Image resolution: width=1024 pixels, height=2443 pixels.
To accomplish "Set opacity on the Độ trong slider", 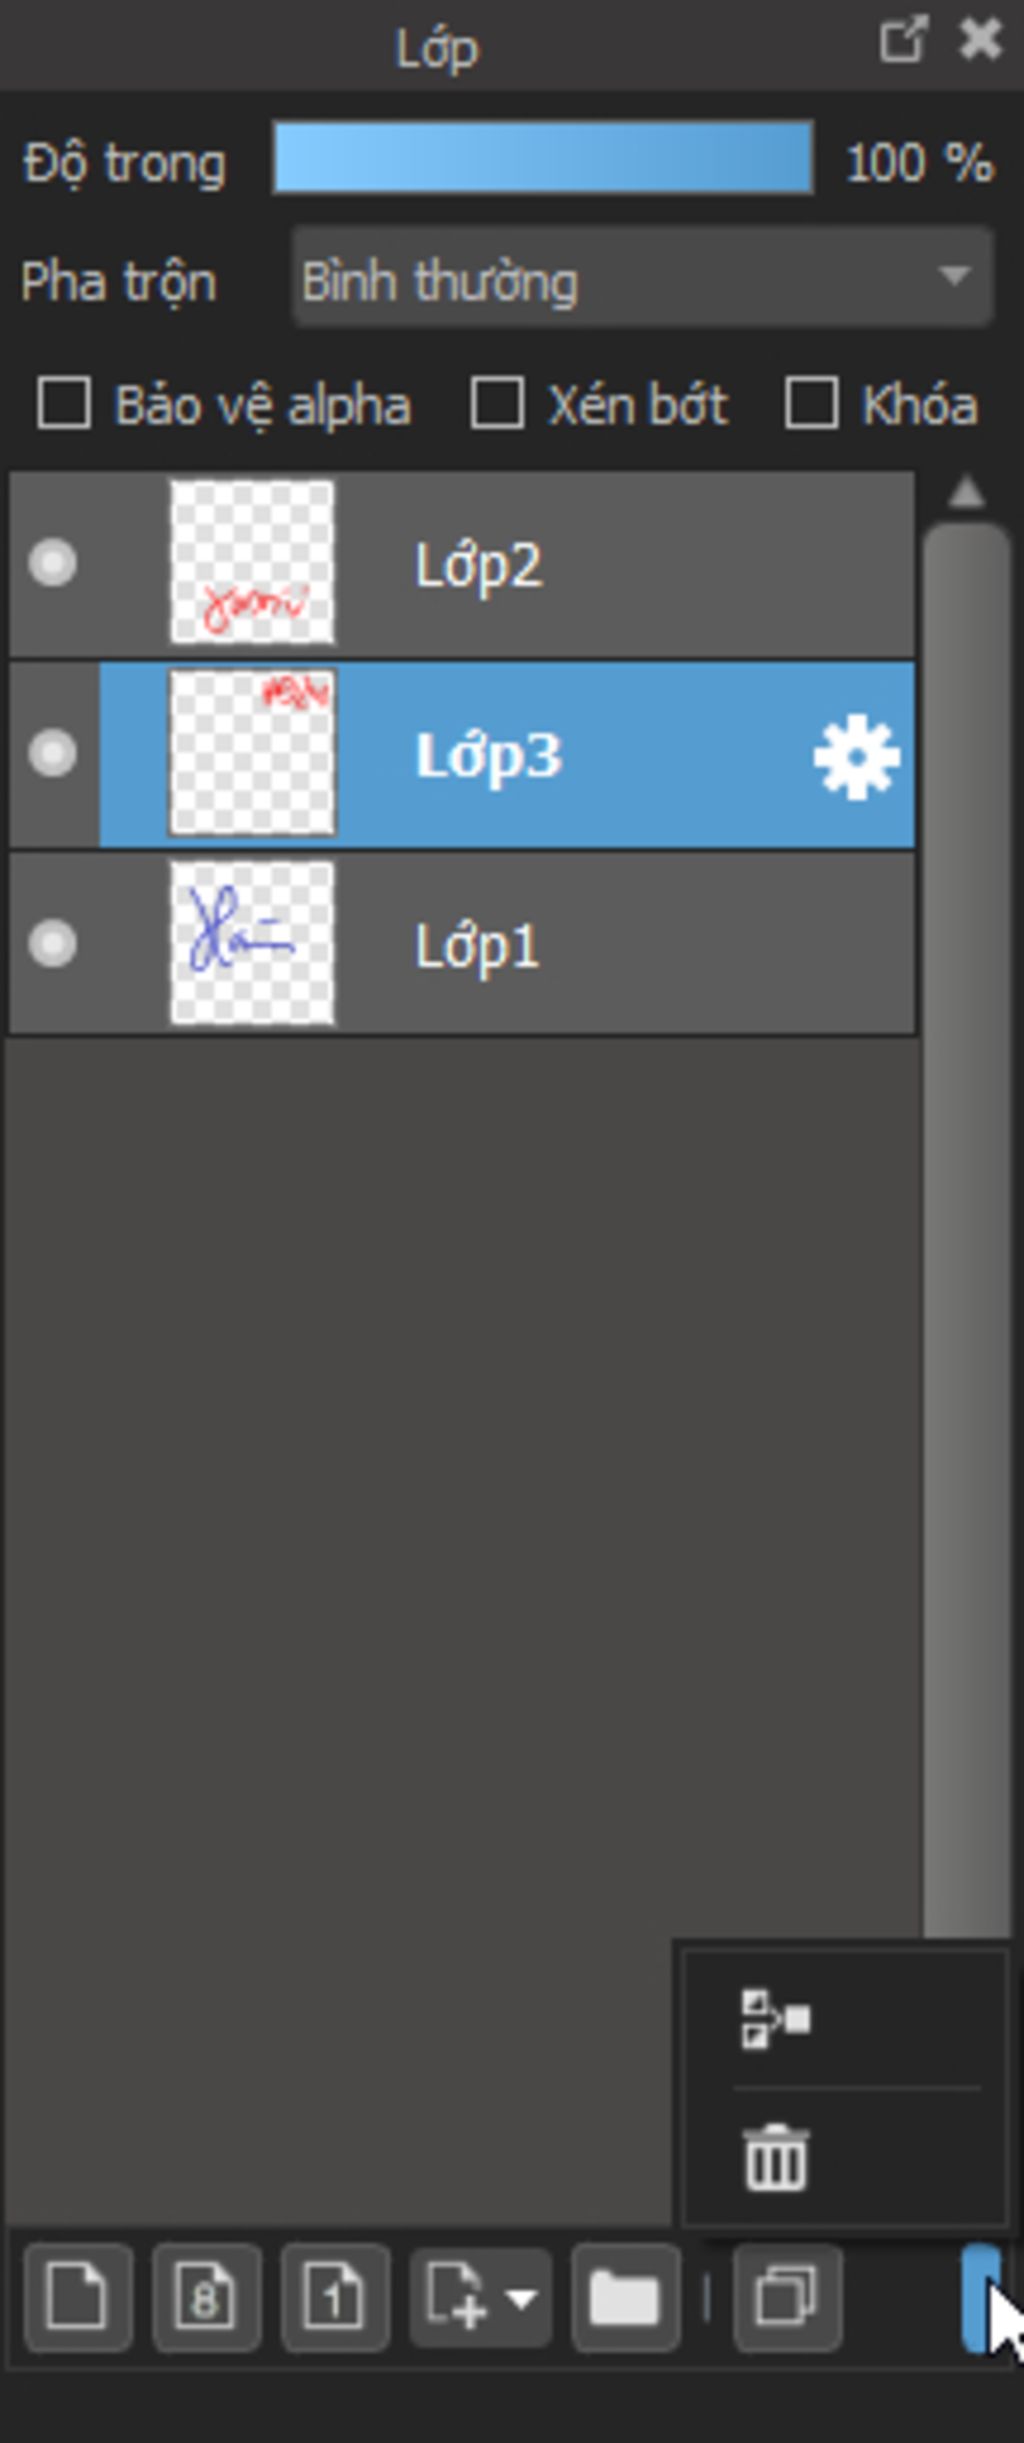I will (542, 158).
